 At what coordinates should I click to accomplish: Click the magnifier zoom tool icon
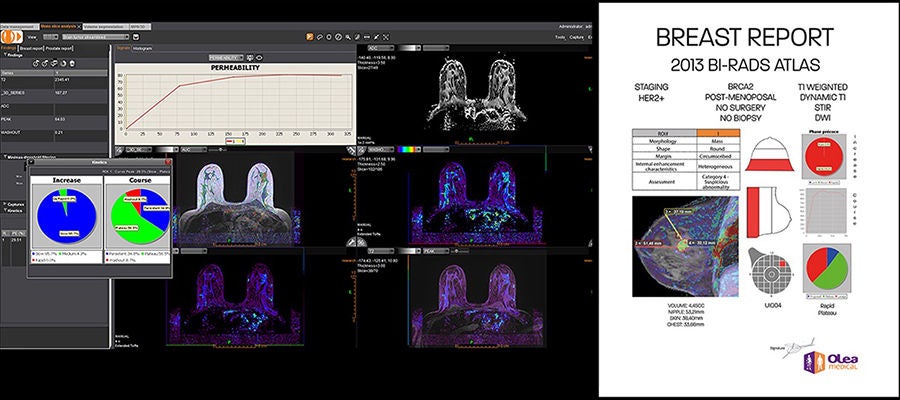(348, 37)
